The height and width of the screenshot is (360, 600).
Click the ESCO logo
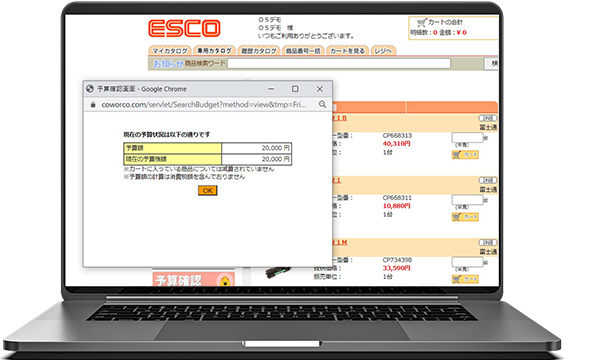184,29
